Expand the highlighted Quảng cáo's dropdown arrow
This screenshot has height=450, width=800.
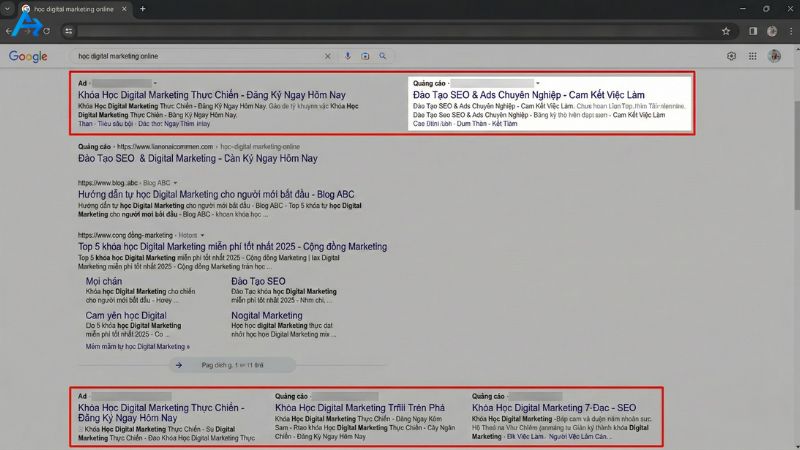click(x=538, y=83)
